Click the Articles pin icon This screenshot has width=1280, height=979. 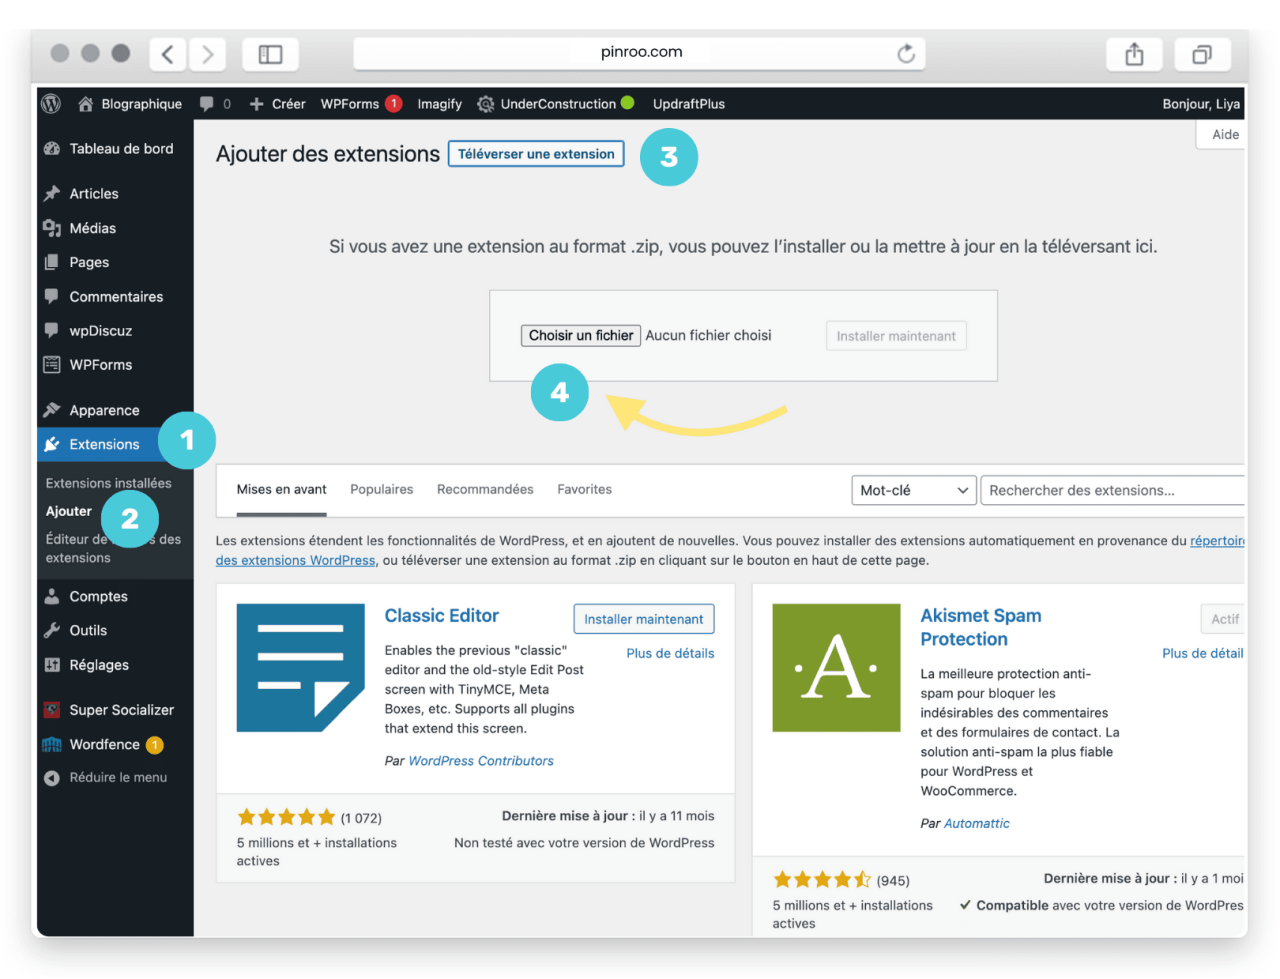tap(52, 194)
